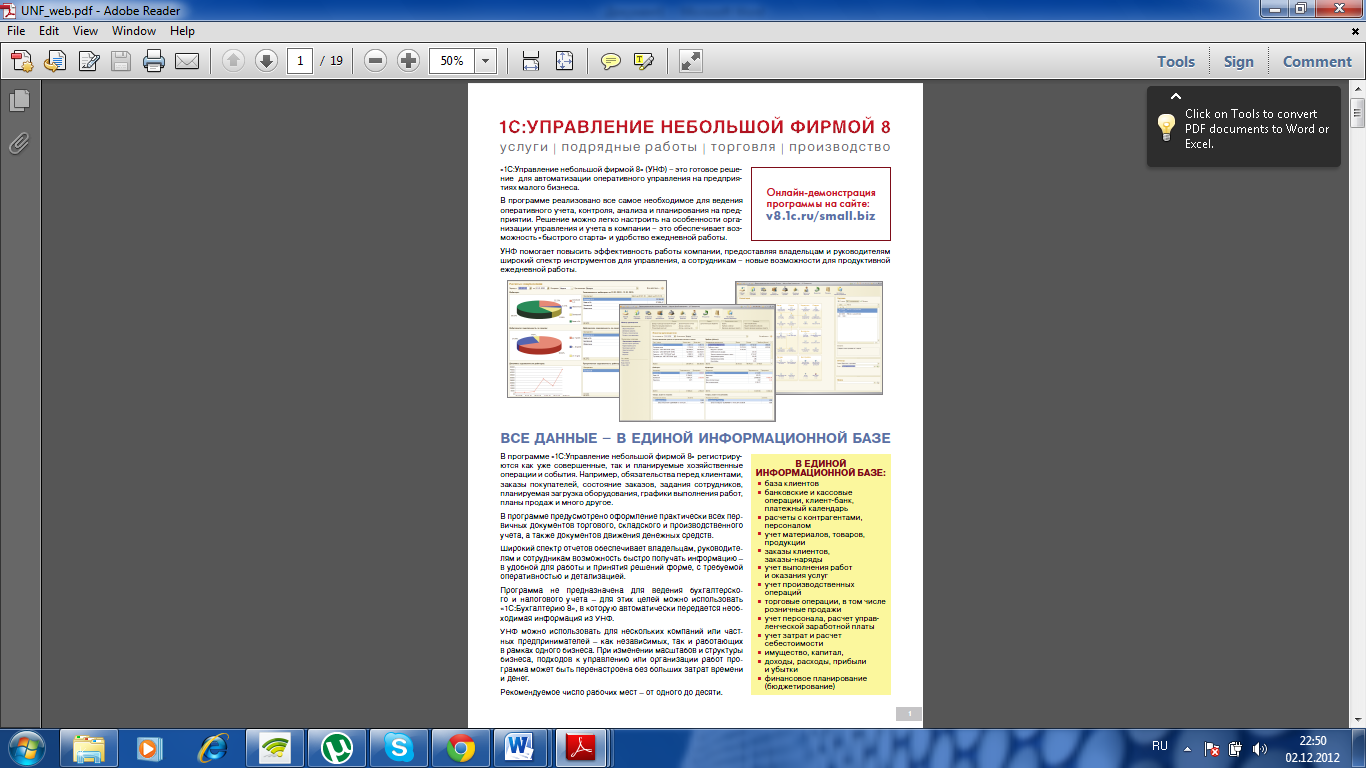Click the fit one full page icon

565,61
